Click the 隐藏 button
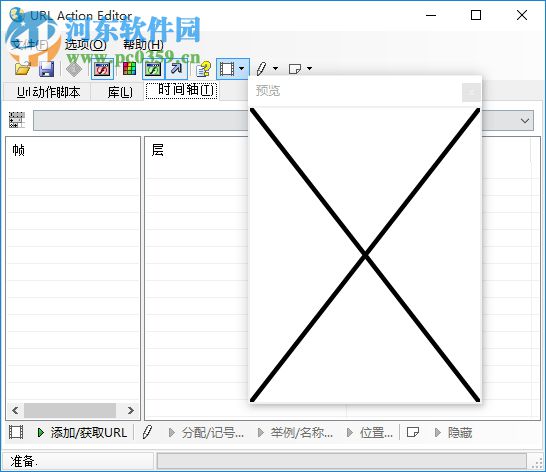546x472 pixels. (453, 433)
